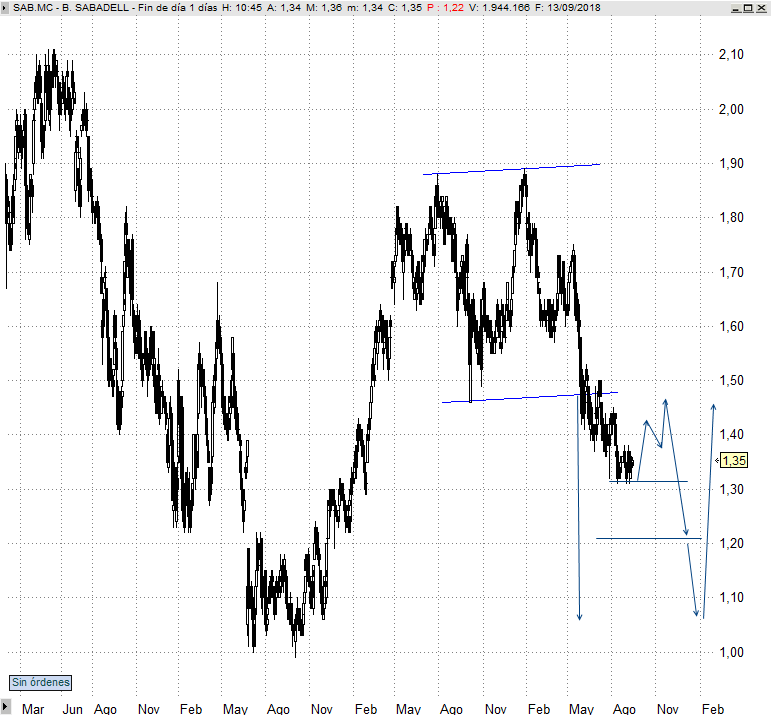Click the price axis label 1,30
The image size is (771, 715).
pos(732,489)
